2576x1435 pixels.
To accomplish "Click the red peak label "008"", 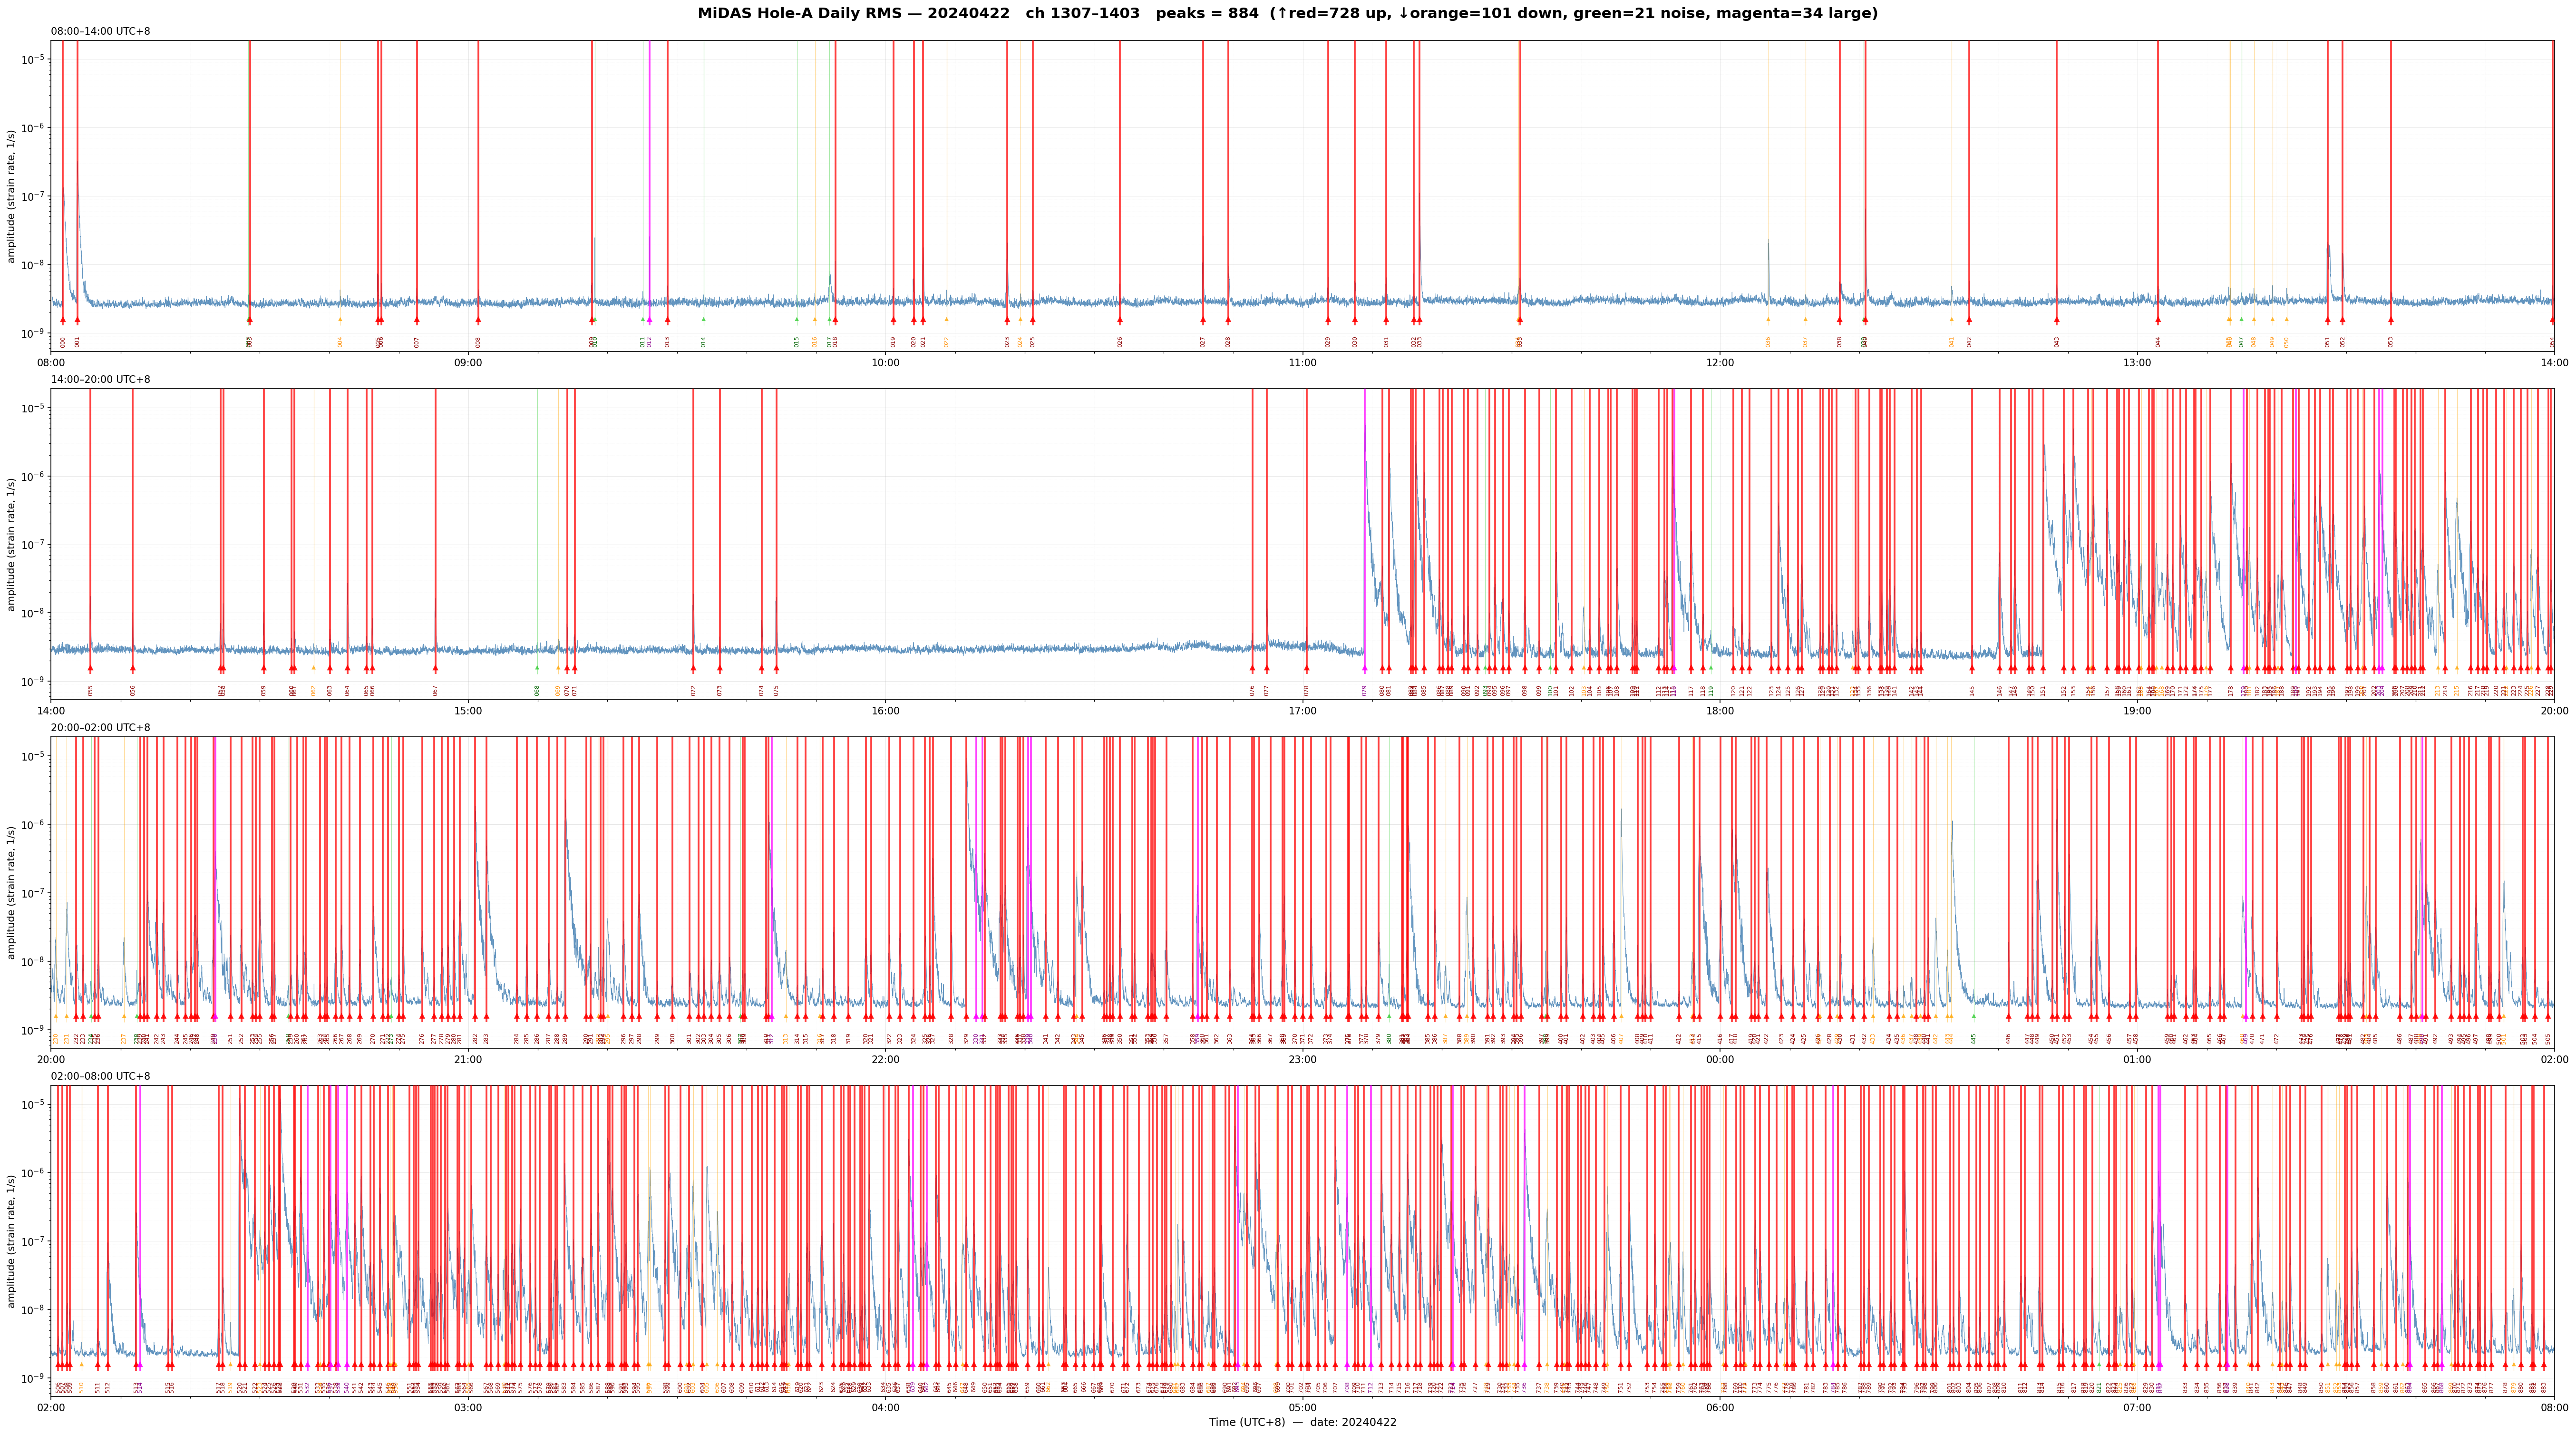I will pos(478,342).
